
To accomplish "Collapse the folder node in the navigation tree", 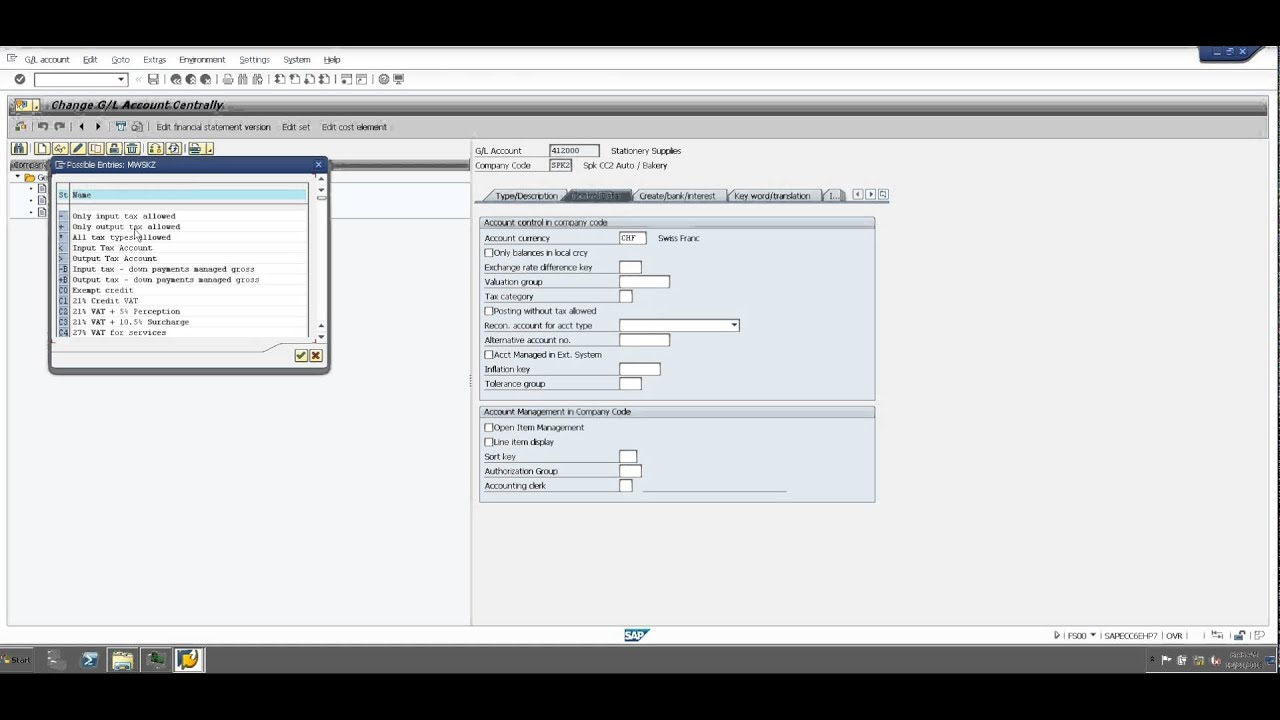I will [x=18, y=177].
